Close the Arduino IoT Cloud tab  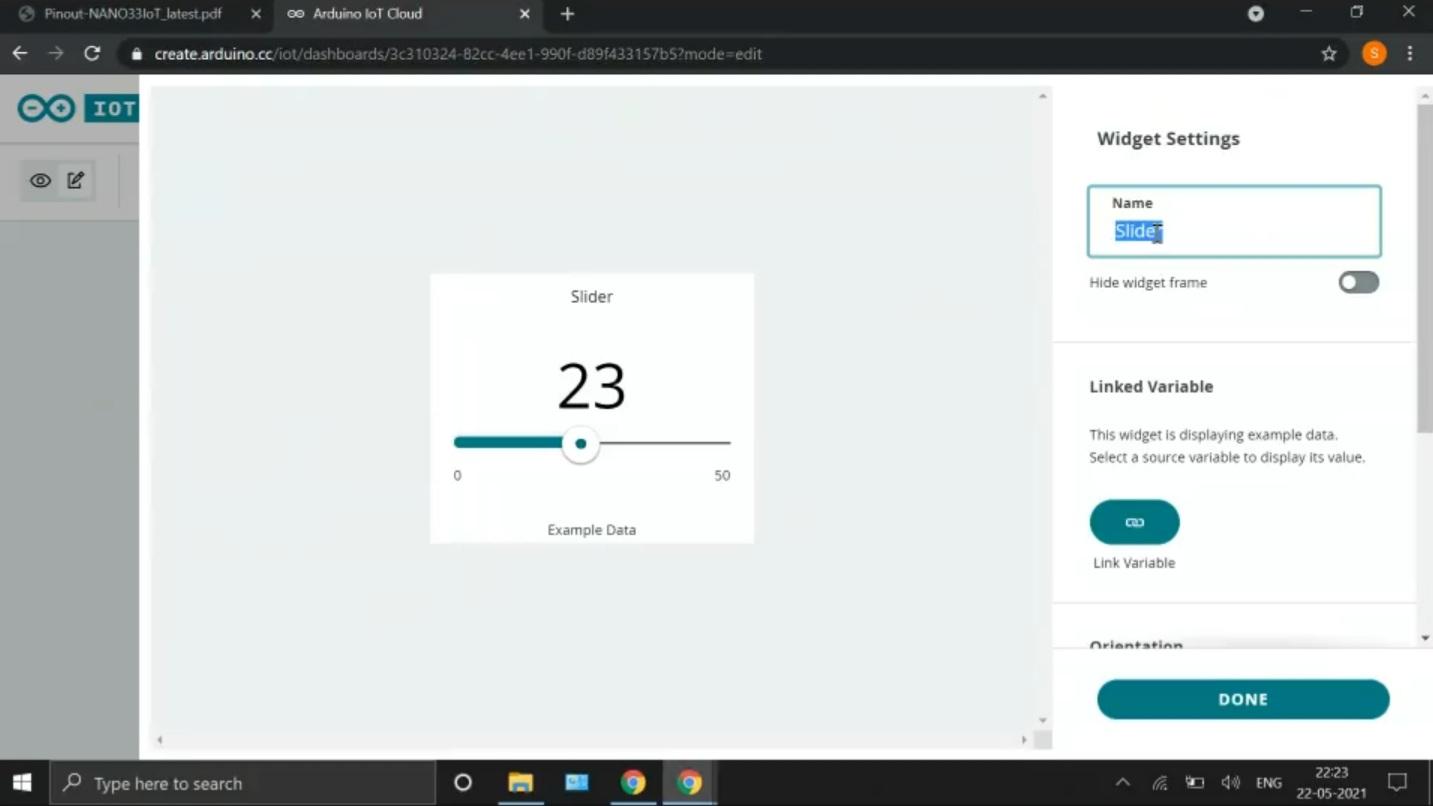[524, 14]
